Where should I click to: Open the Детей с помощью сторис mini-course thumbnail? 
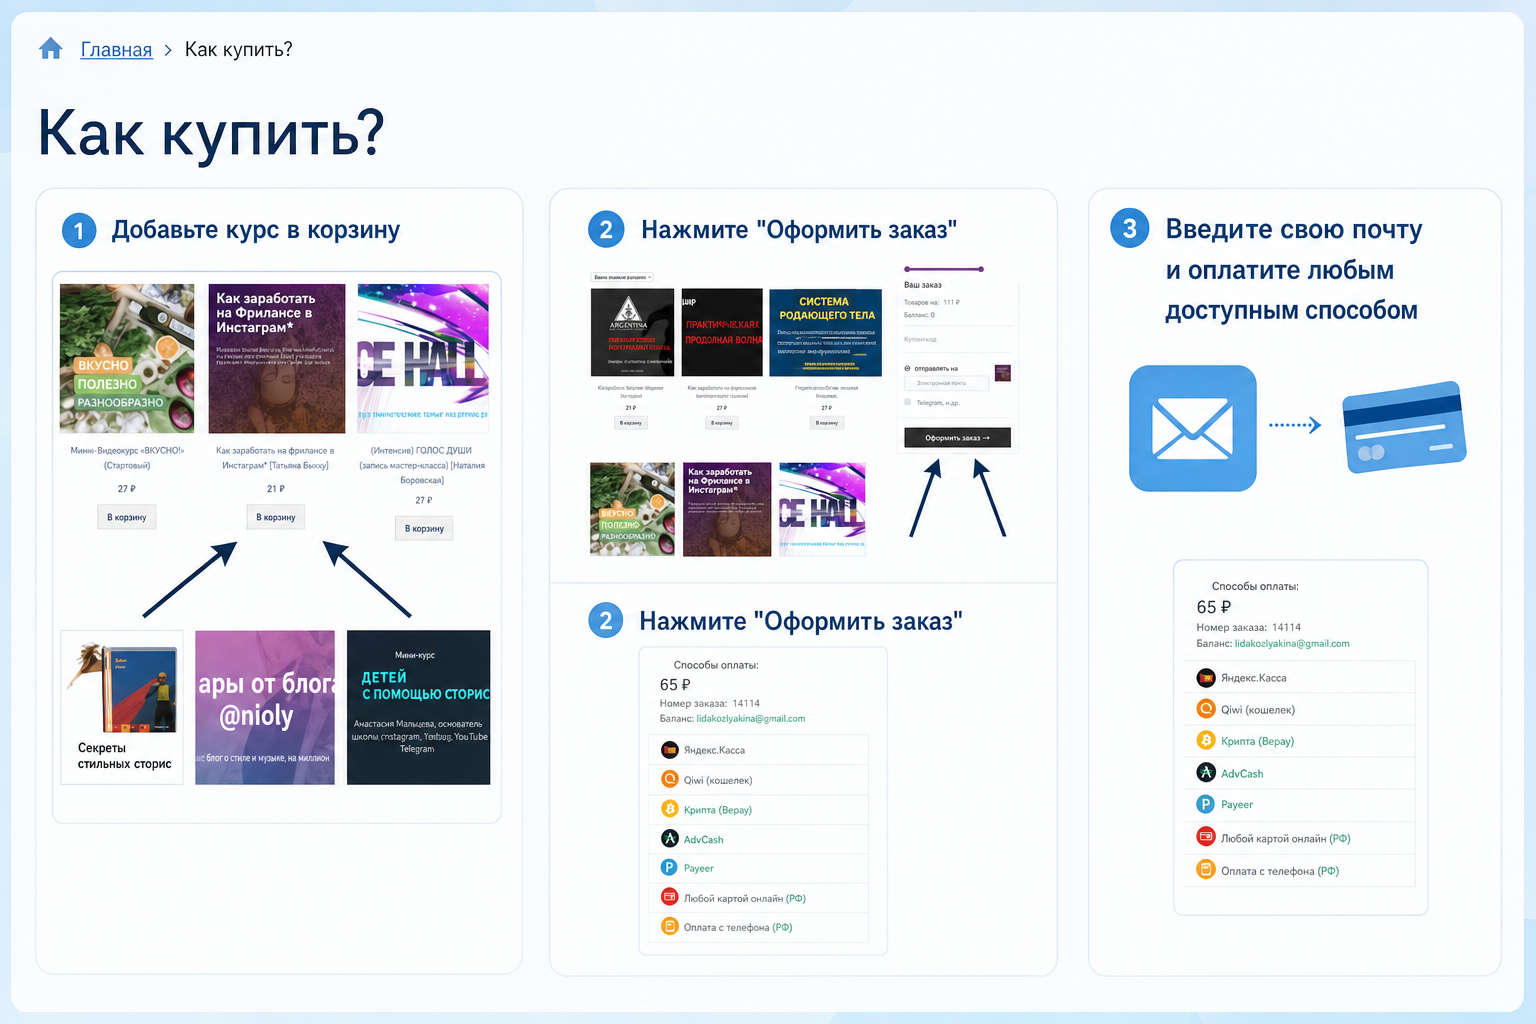(418, 707)
